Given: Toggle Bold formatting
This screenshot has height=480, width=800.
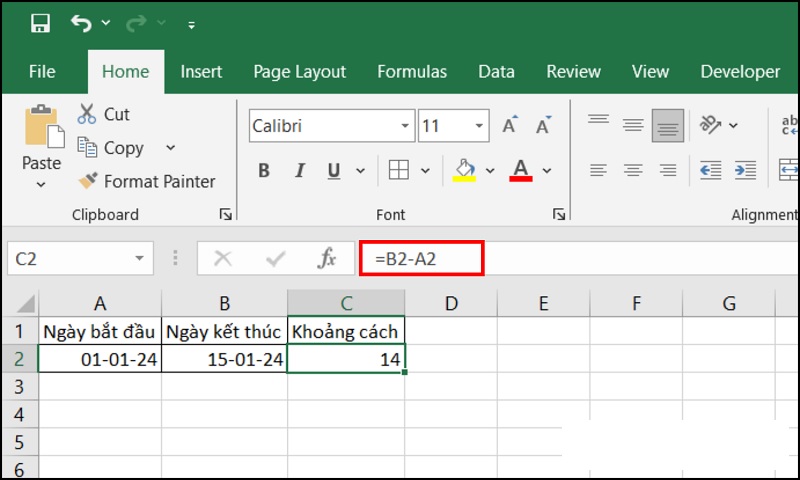Looking at the screenshot, I should (264, 170).
